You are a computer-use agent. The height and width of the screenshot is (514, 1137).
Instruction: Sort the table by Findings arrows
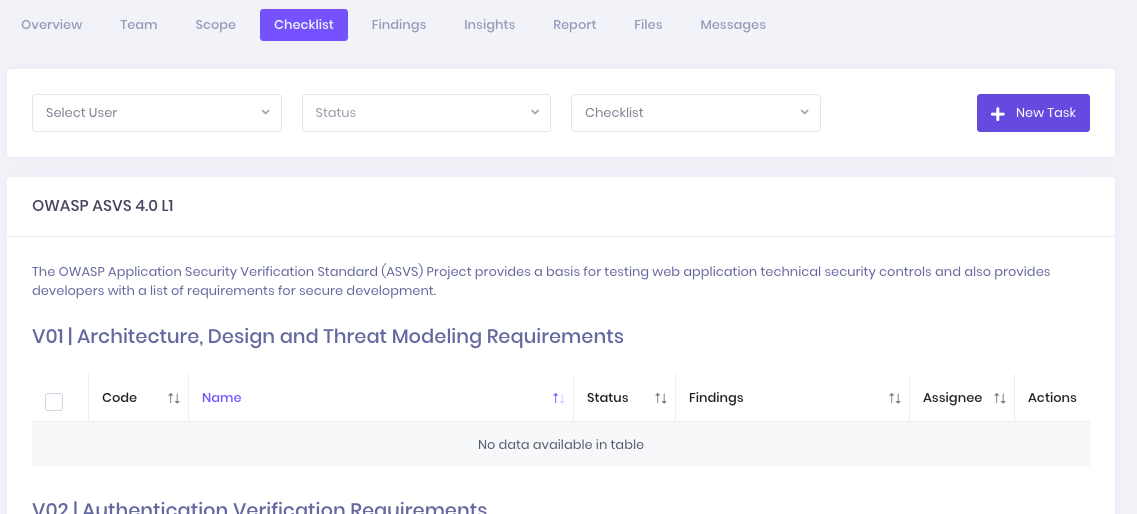(x=895, y=398)
